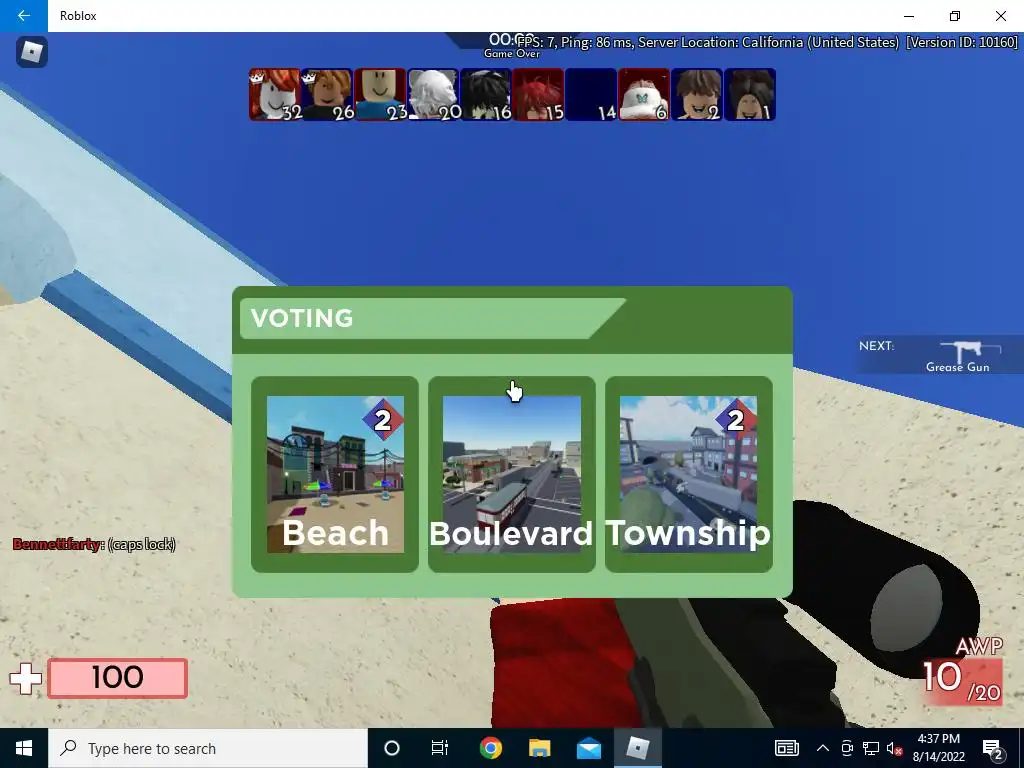This screenshot has width=1024, height=768.
Task: Select the player avatar with score 2
Action: pos(697,95)
